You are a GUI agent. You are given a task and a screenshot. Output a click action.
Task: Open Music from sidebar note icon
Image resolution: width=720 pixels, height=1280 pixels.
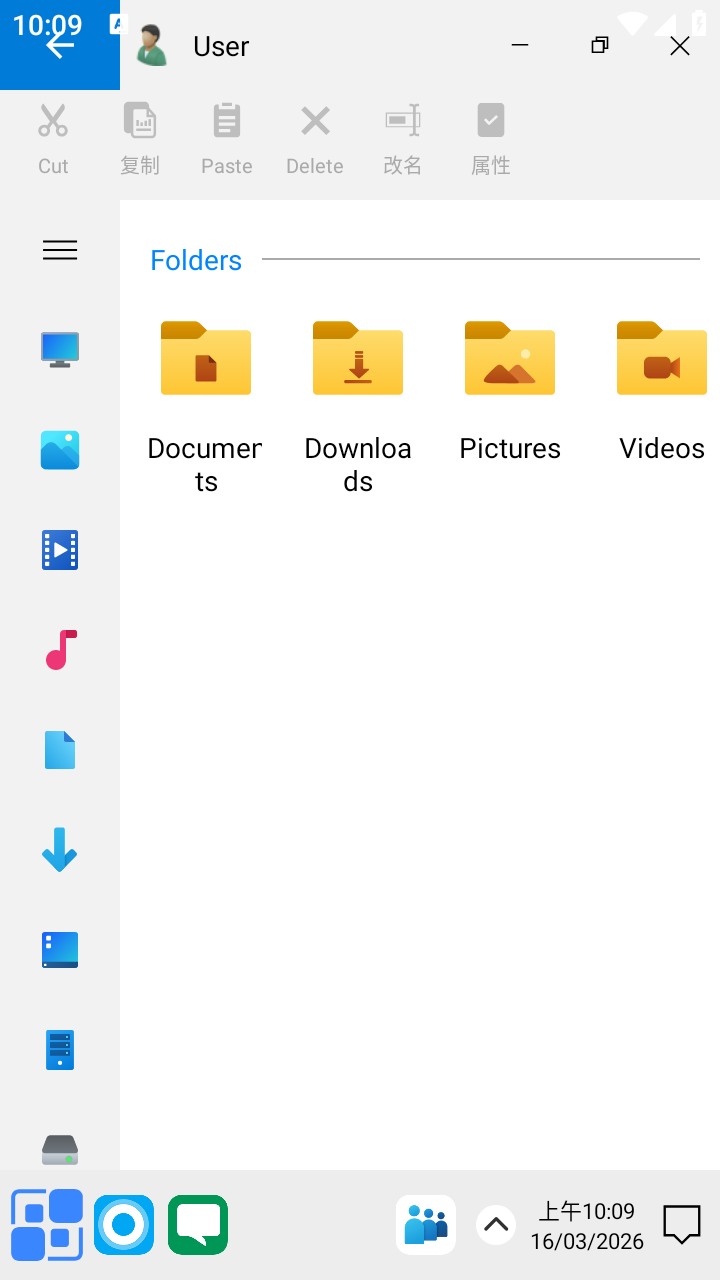click(60, 650)
